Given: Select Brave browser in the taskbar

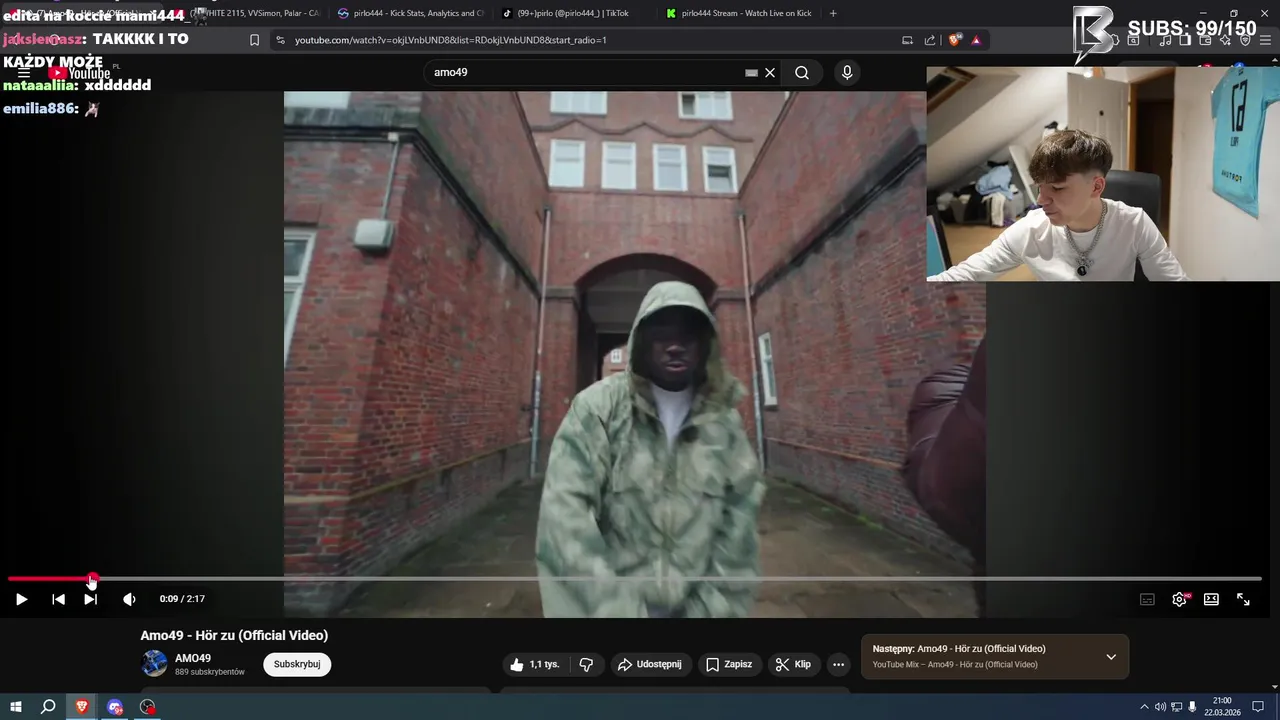Looking at the screenshot, I should pyautogui.click(x=82, y=707).
